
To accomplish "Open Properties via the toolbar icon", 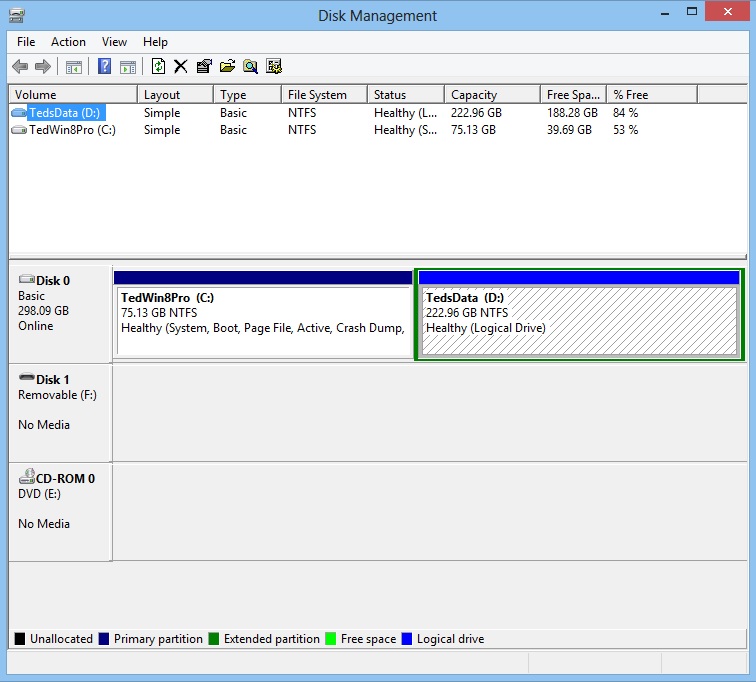I will click(x=204, y=67).
